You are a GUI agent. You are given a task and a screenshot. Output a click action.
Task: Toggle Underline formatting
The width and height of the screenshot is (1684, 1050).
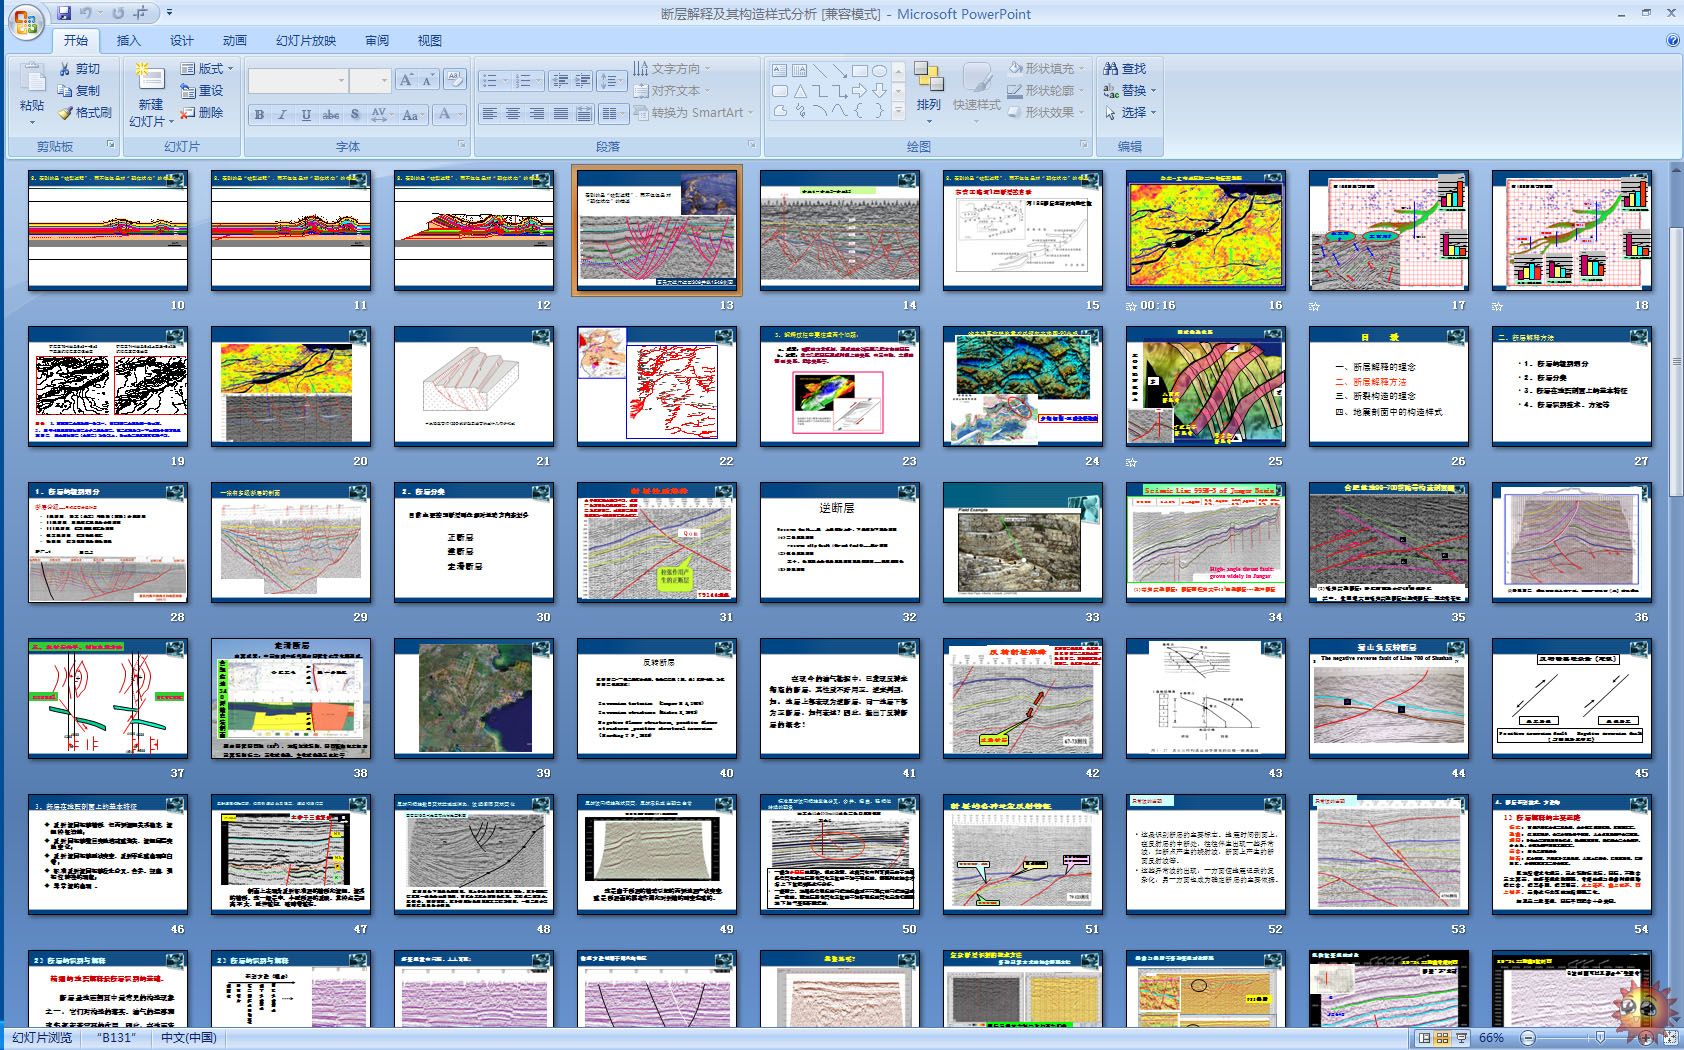[x=306, y=115]
